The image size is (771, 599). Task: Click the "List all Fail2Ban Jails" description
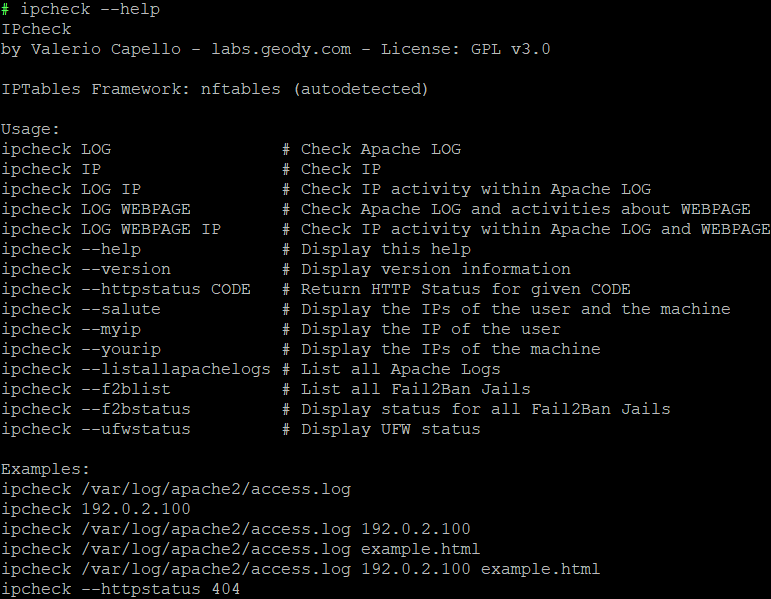pyautogui.click(x=416, y=389)
